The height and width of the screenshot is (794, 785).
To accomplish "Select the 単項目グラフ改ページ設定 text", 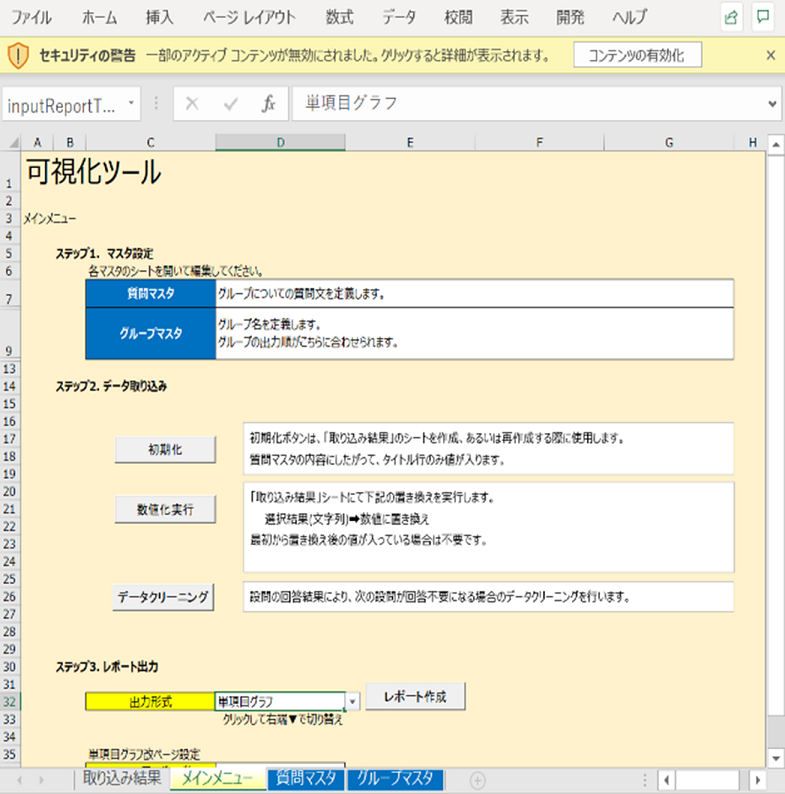I will point(144,754).
